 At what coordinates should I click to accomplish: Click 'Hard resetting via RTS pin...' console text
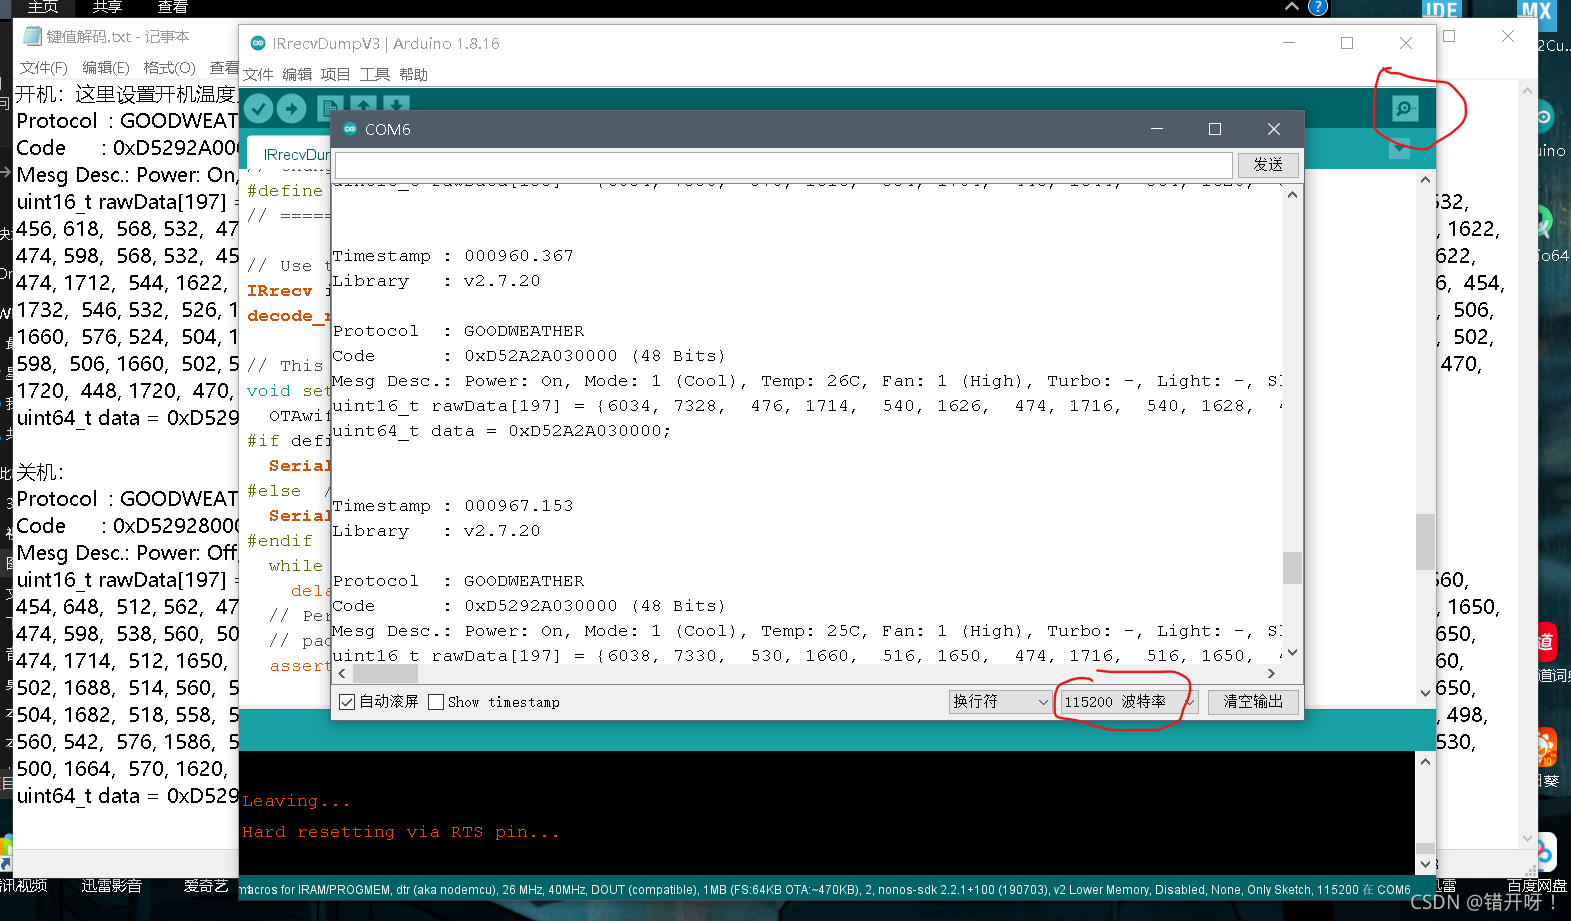(401, 832)
